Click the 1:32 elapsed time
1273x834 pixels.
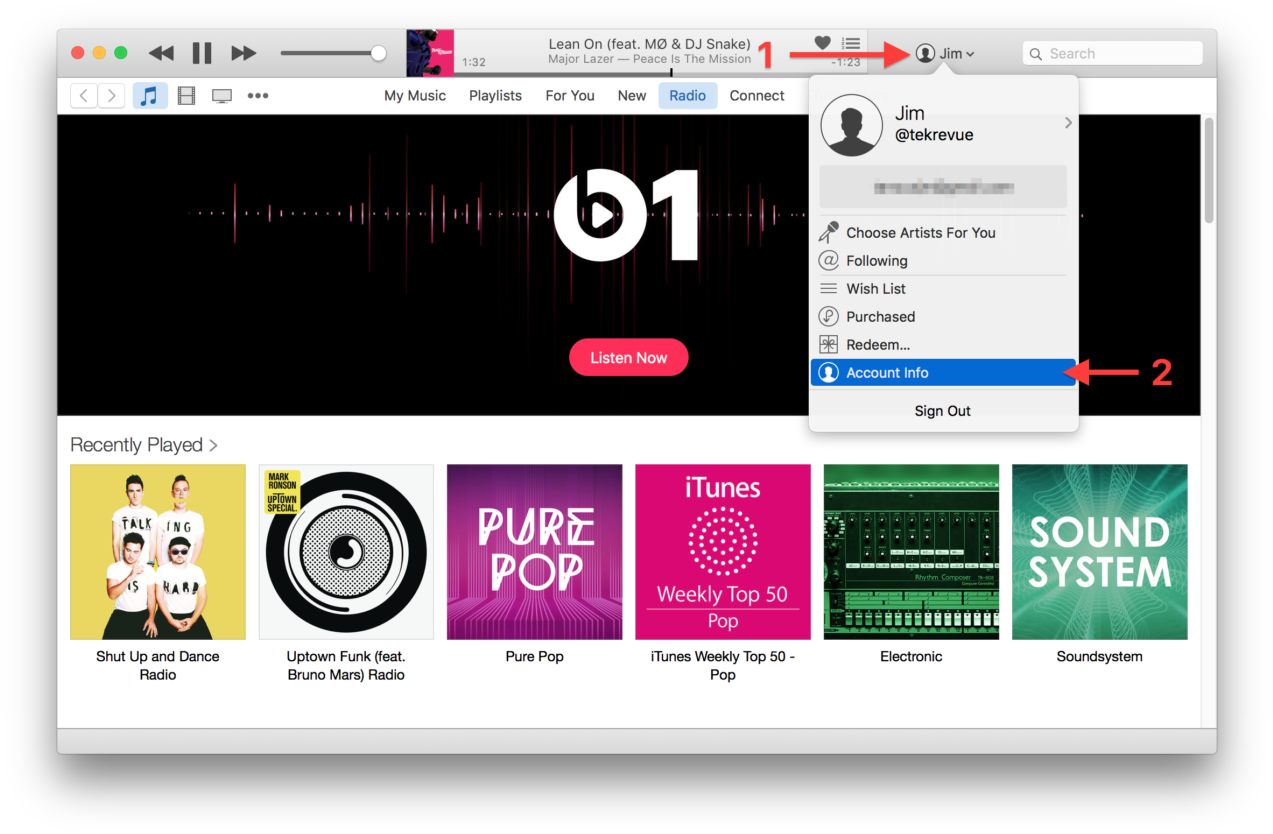[474, 62]
